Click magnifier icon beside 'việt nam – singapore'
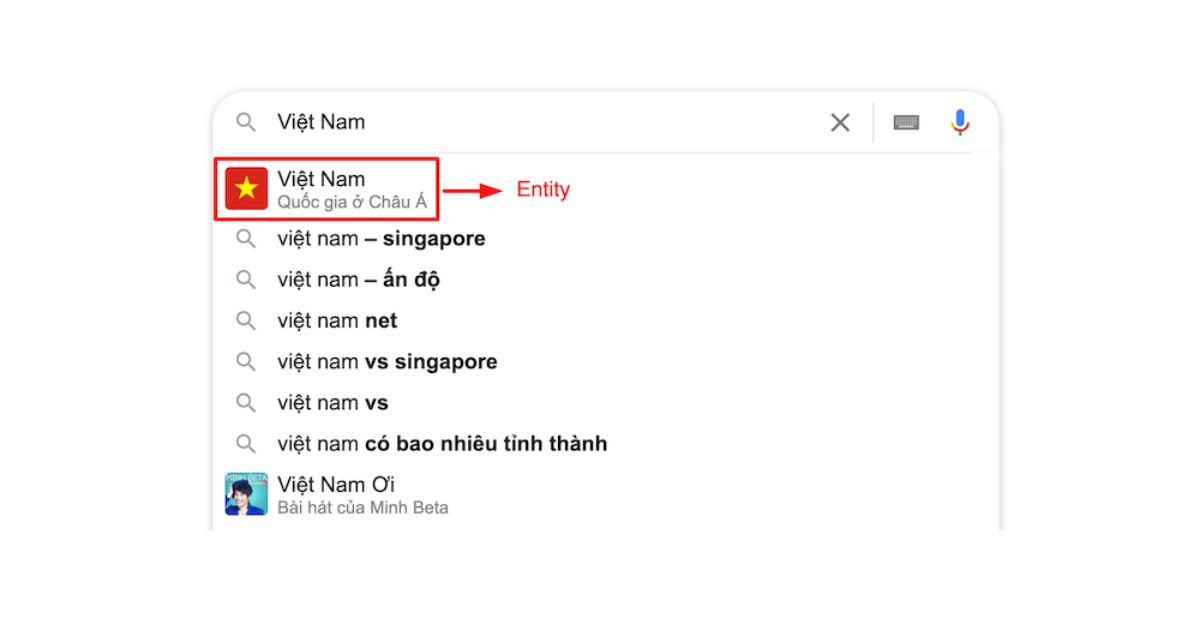 pos(246,239)
